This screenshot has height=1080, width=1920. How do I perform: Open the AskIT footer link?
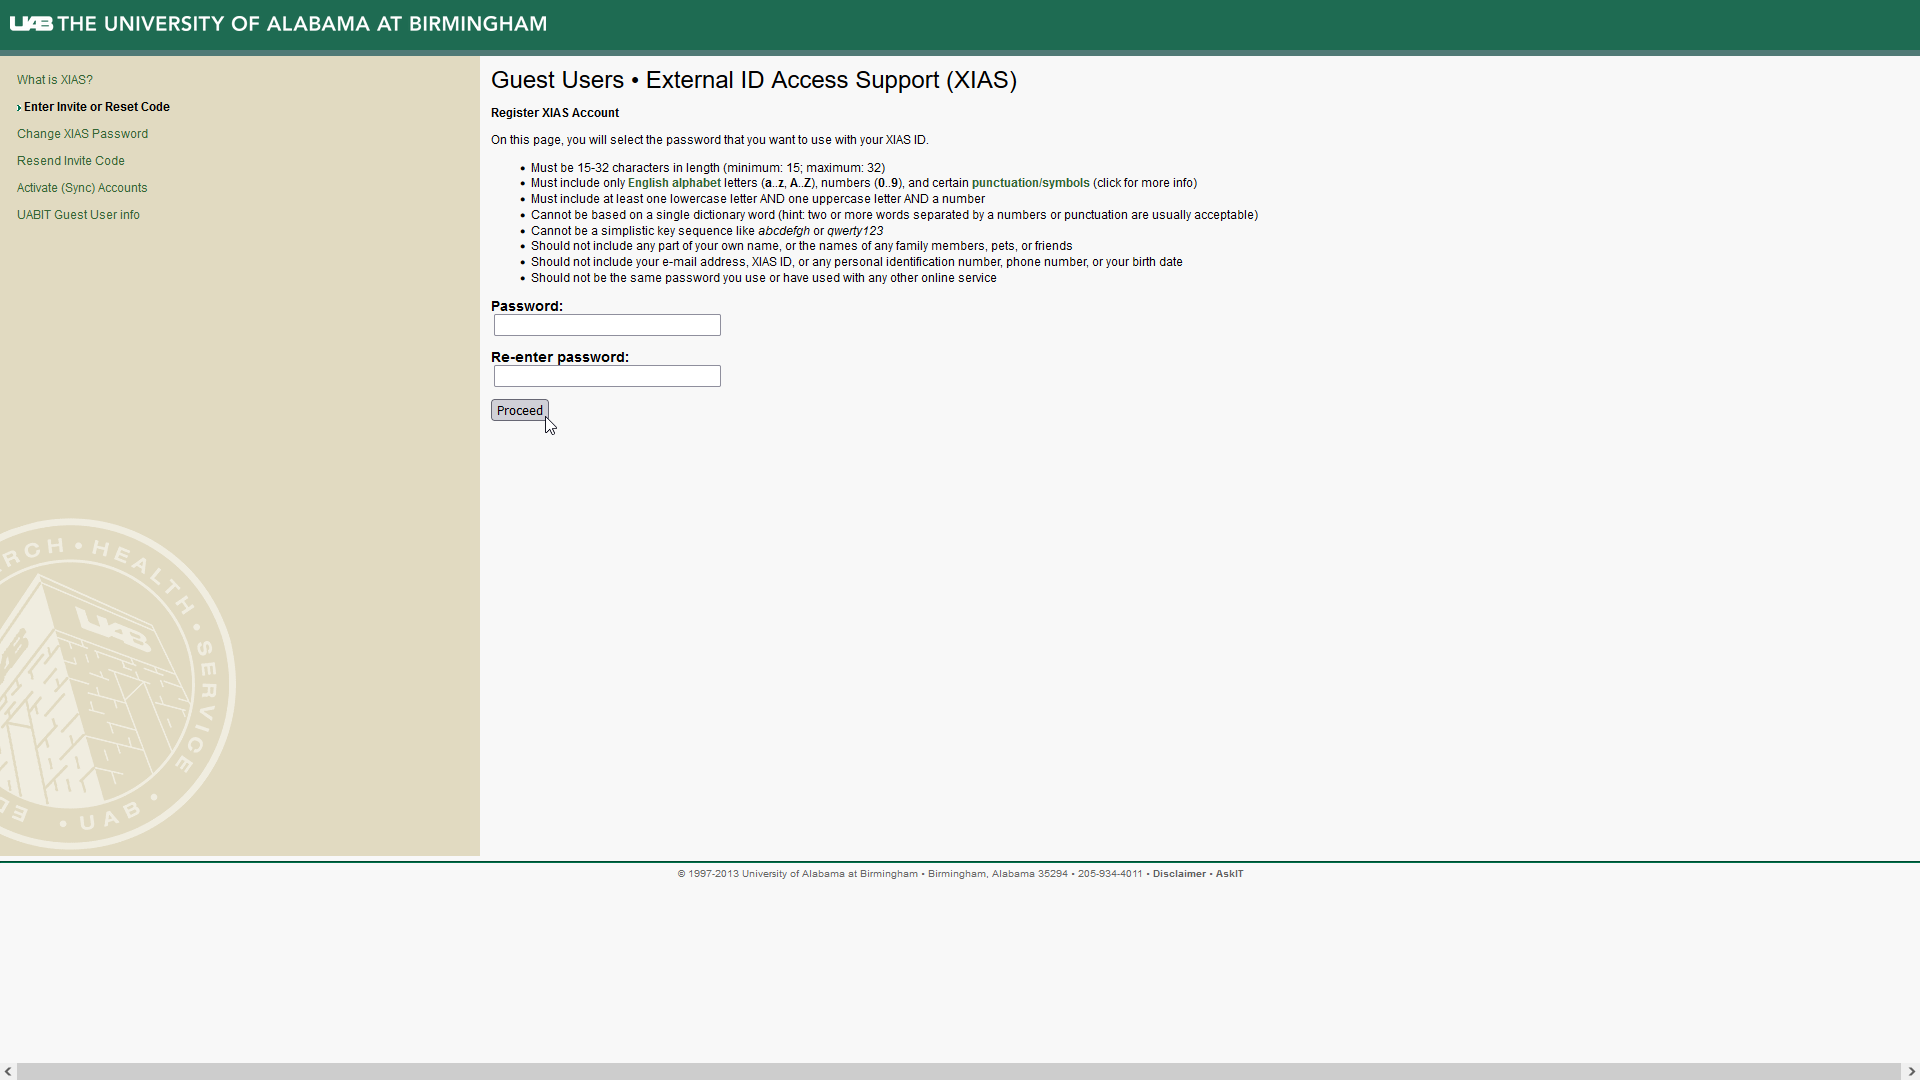(x=1229, y=874)
